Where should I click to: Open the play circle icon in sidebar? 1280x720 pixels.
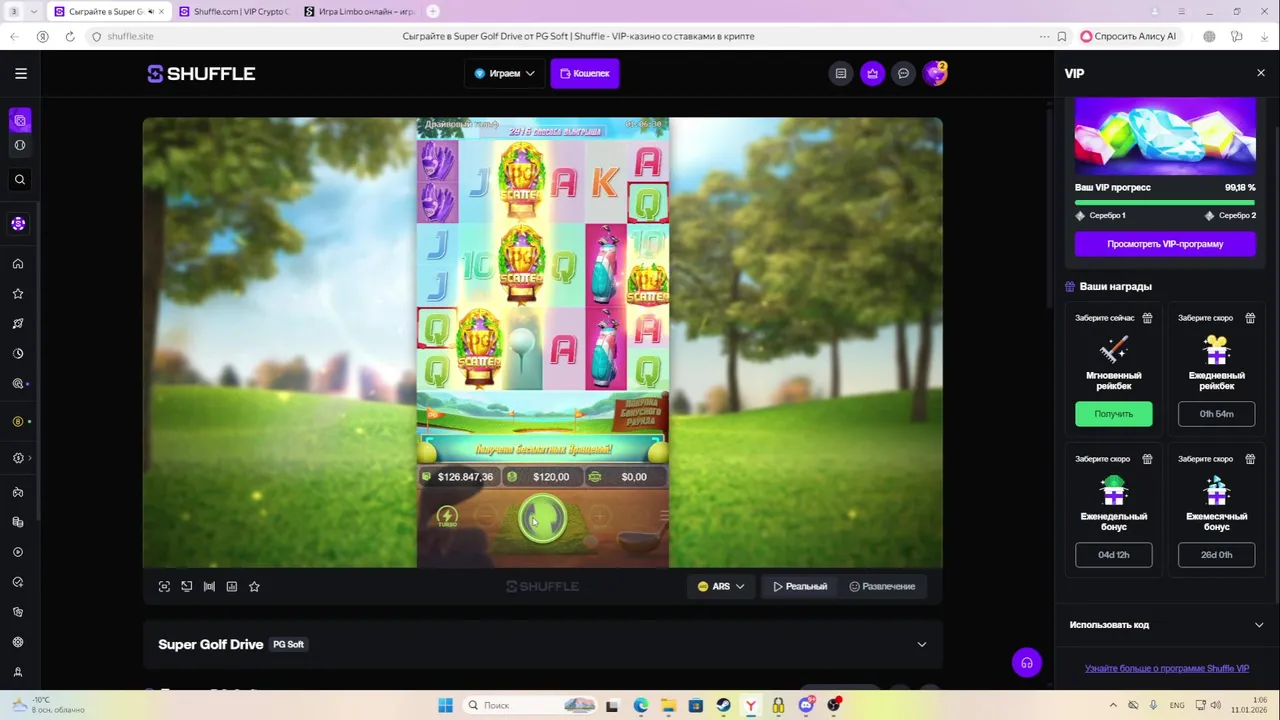click(x=18, y=552)
